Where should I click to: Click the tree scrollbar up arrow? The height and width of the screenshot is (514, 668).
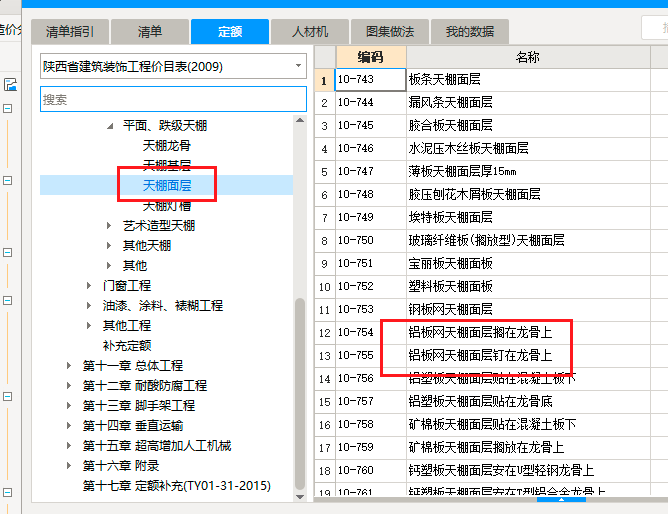tap(300, 120)
